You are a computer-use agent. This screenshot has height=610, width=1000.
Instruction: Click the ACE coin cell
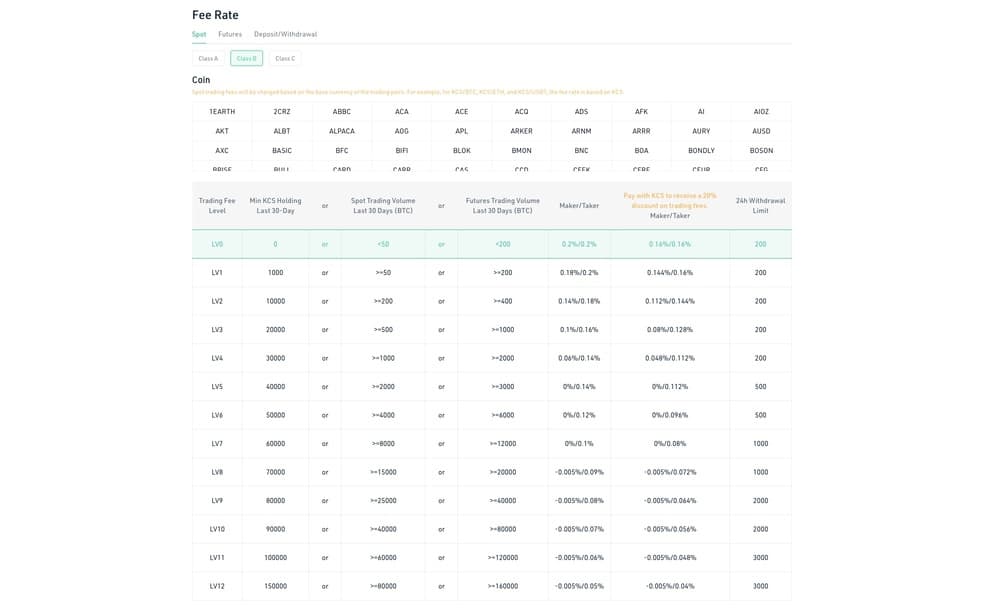(x=462, y=112)
